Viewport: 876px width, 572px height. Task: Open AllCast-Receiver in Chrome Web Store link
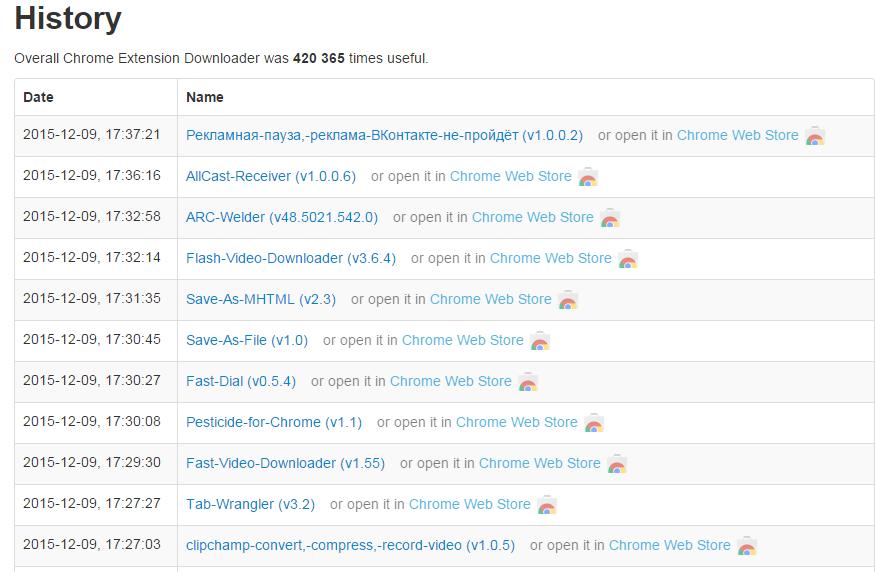[511, 176]
